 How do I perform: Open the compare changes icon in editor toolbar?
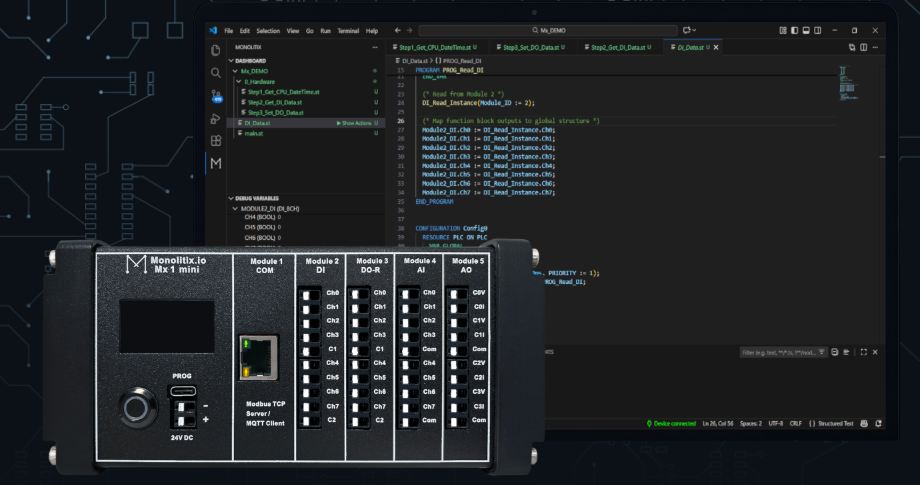[851, 48]
